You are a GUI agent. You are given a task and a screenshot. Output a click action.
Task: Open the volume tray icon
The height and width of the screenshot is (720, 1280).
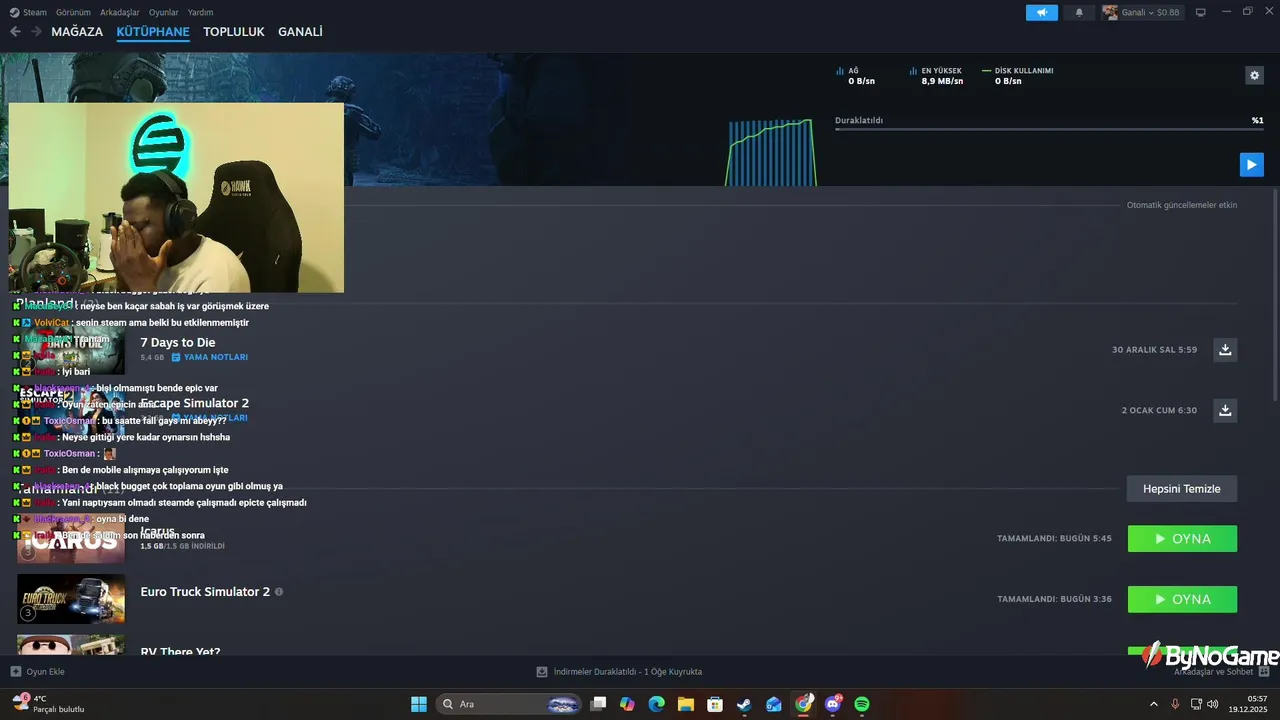point(1212,704)
